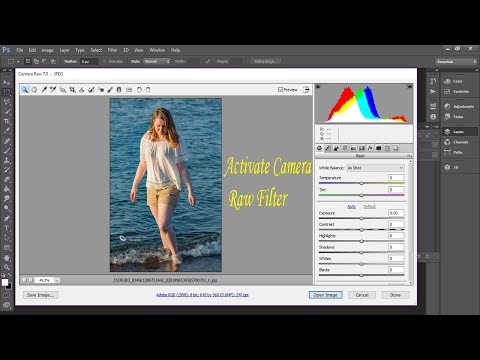Select the White Balance eyedropper tool
This screenshot has width=480, height=360.
[44, 90]
